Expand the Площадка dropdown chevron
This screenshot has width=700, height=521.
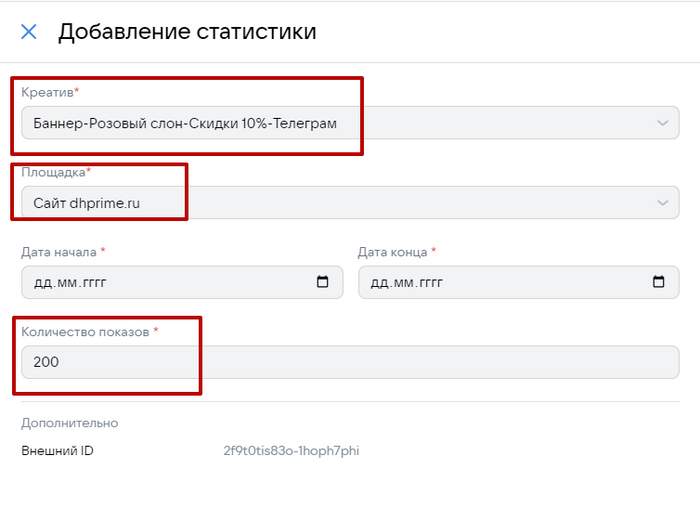pyautogui.click(x=662, y=203)
